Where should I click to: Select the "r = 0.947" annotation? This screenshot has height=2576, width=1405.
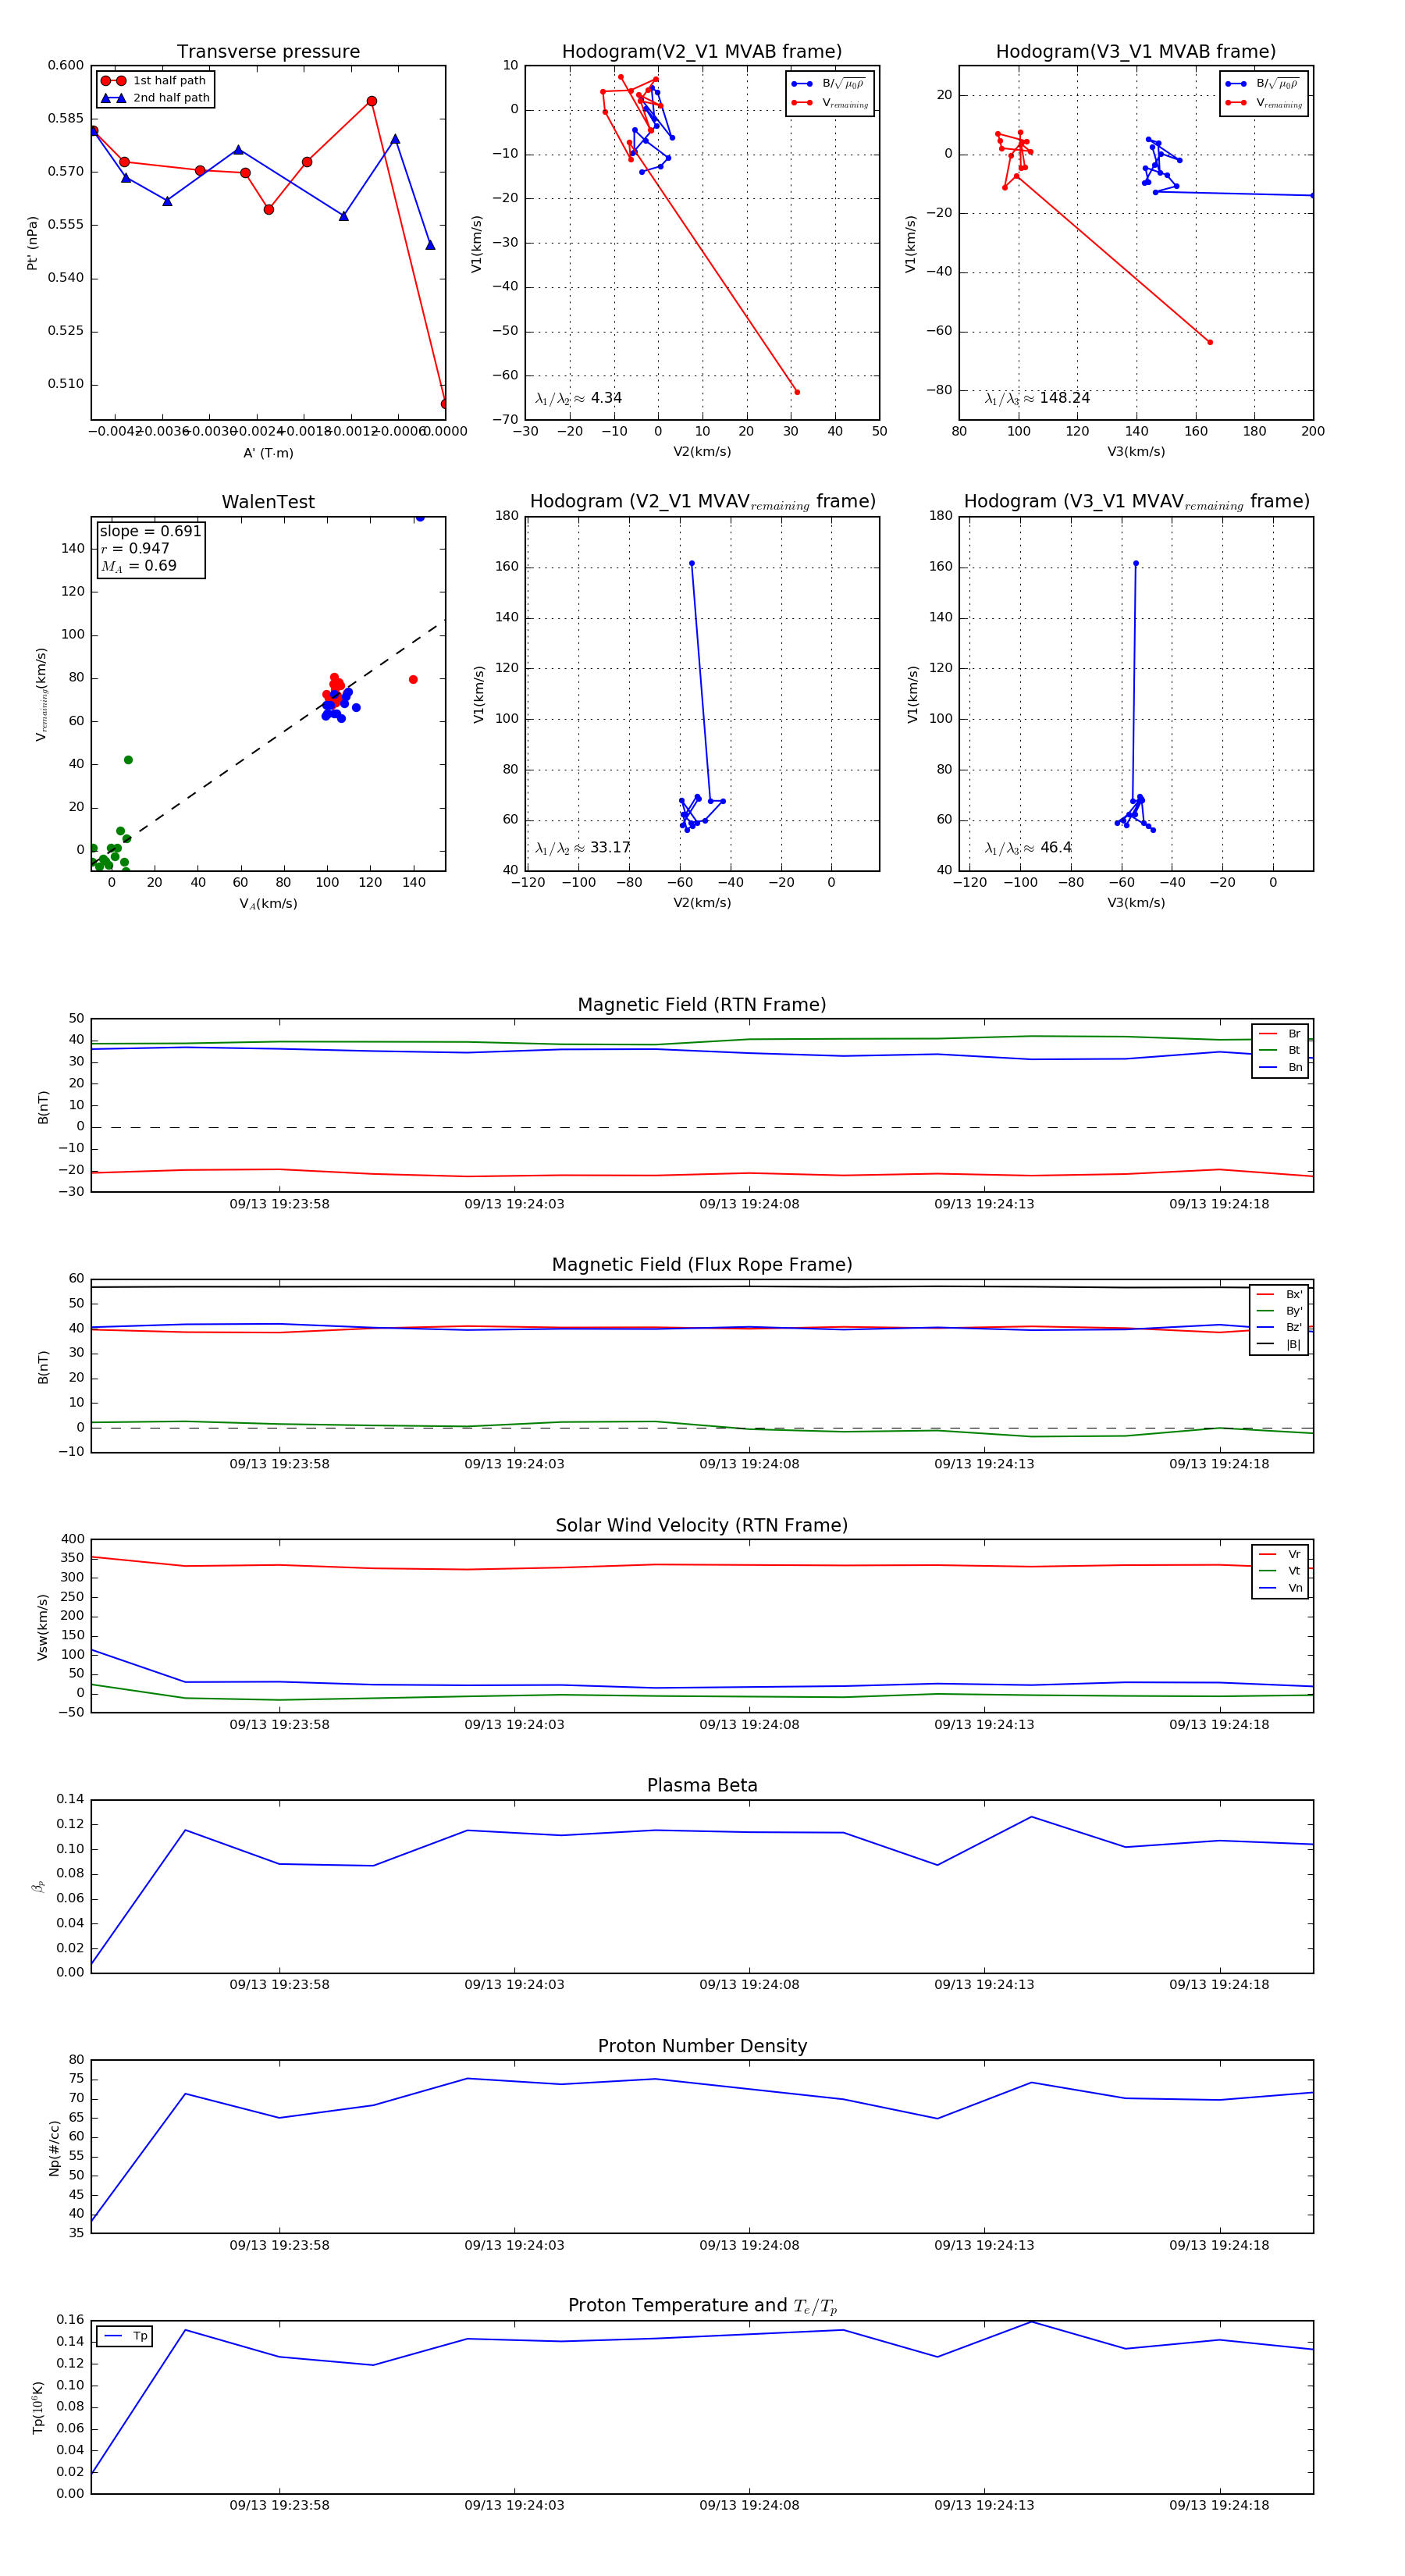coord(135,549)
